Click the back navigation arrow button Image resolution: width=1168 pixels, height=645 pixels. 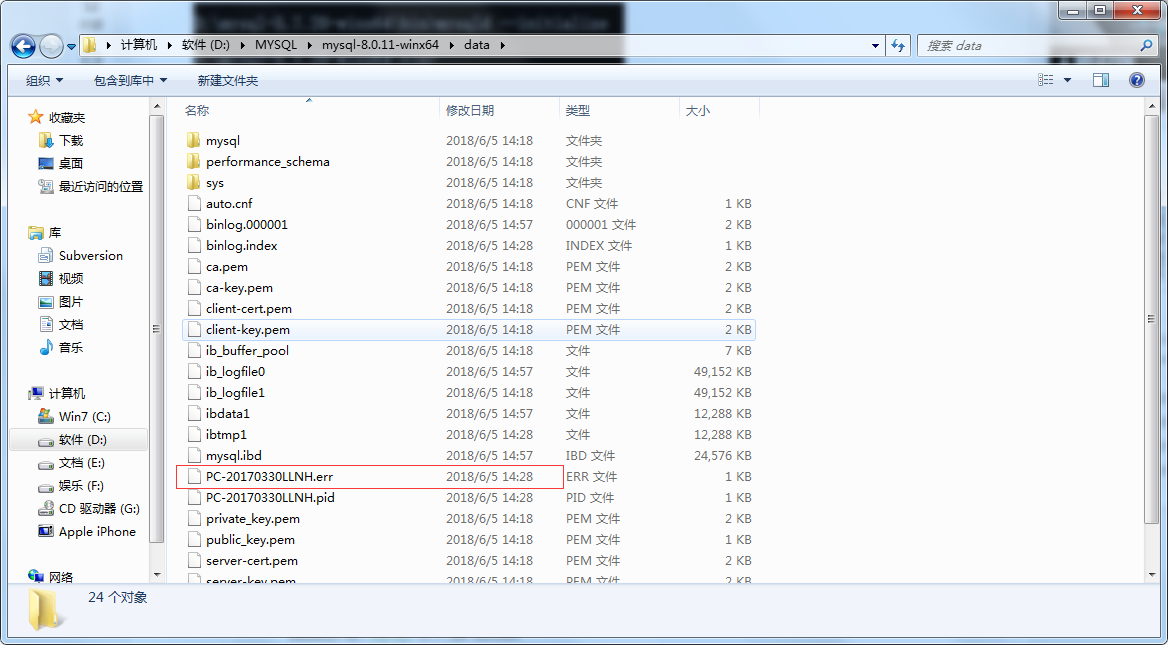point(24,46)
